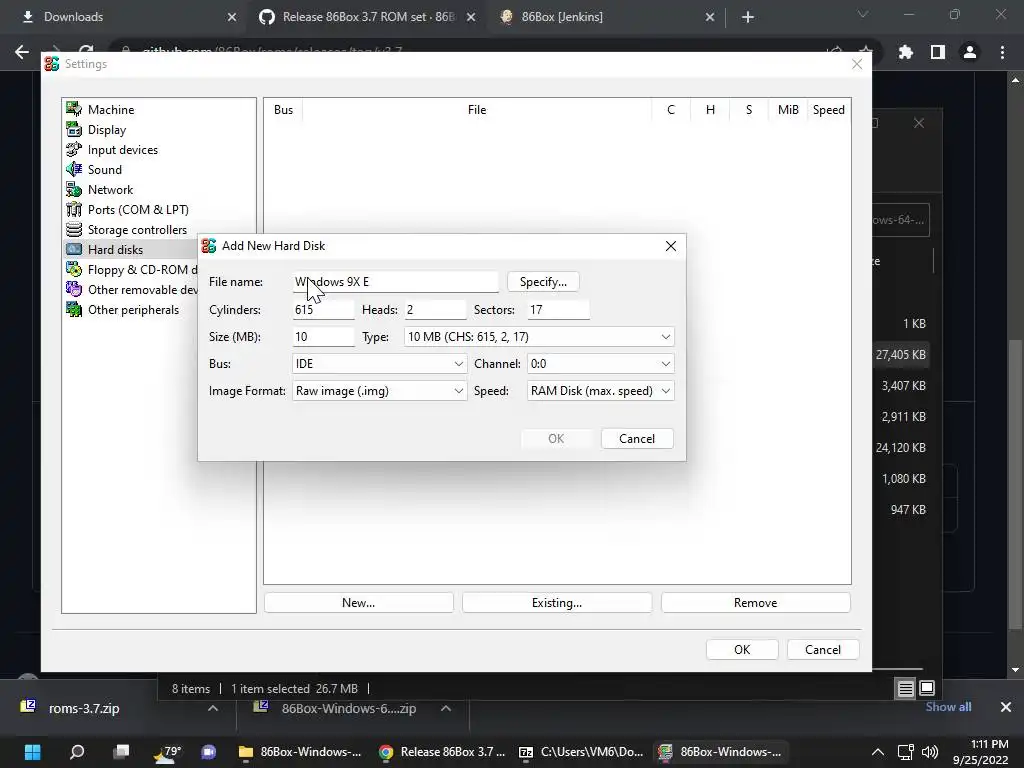This screenshot has width=1024, height=768.
Task: Click the MiB column header
Action: pyautogui.click(x=788, y=110)
